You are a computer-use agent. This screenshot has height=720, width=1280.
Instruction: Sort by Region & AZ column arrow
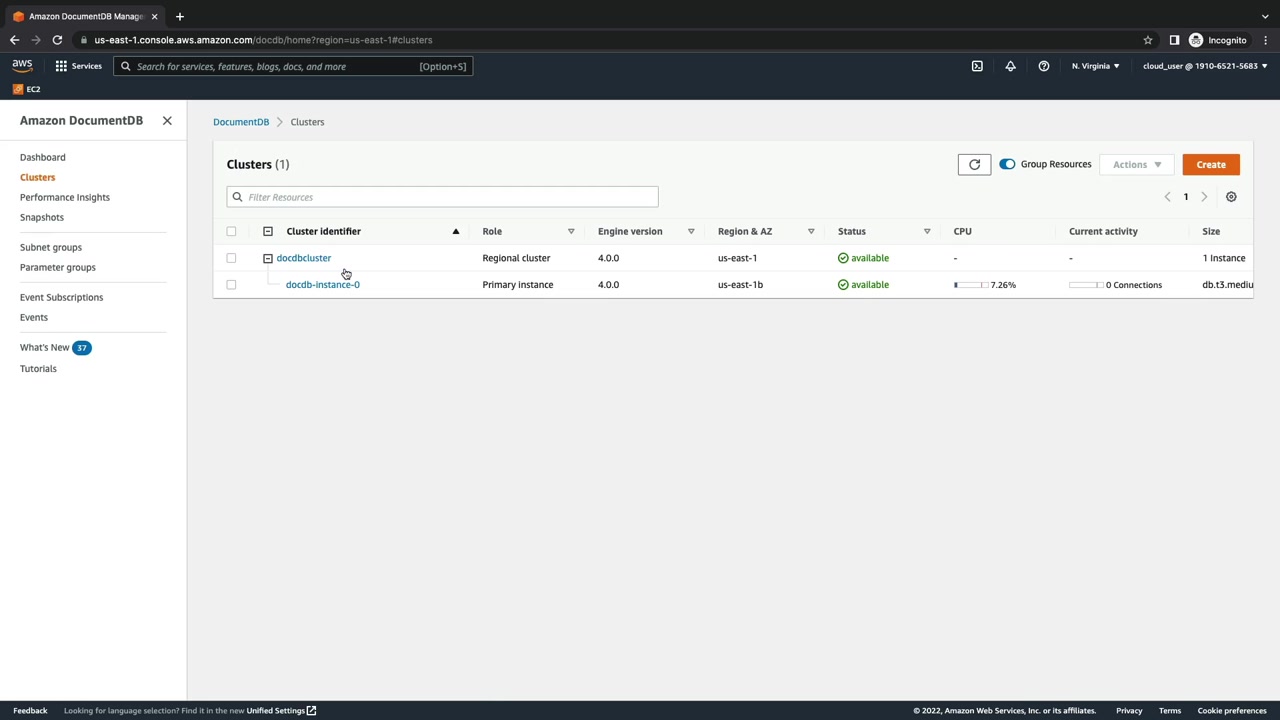(811, 231)
